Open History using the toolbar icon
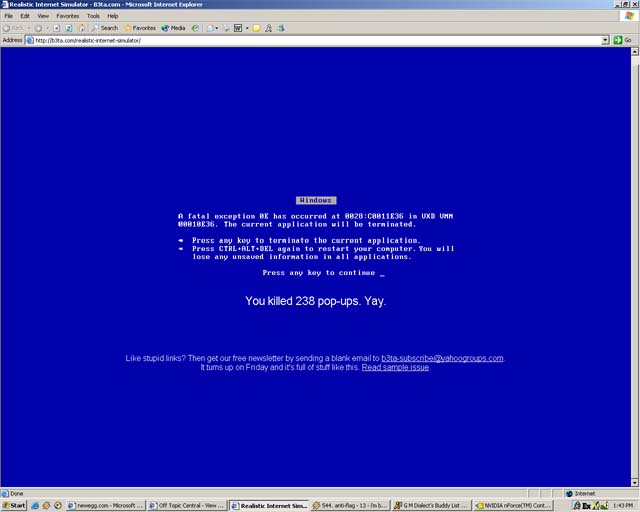 click(196, 28)
